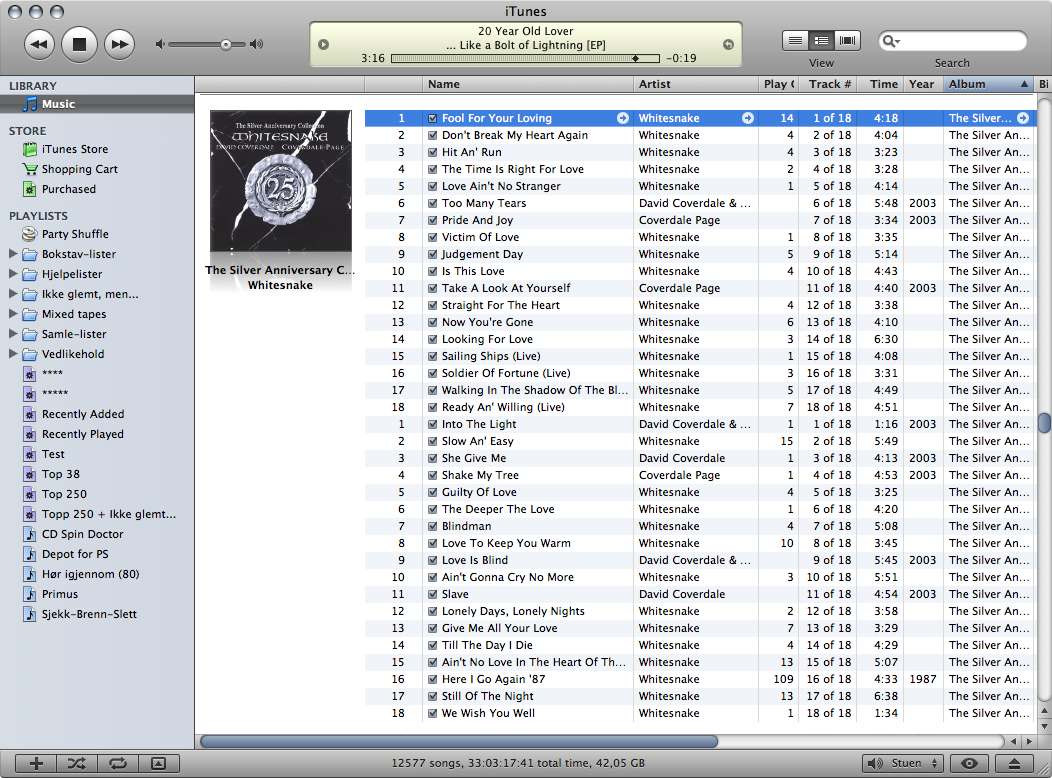Show or hide artwork viewer
The image size is (1052, 778).
pos(158,763)
